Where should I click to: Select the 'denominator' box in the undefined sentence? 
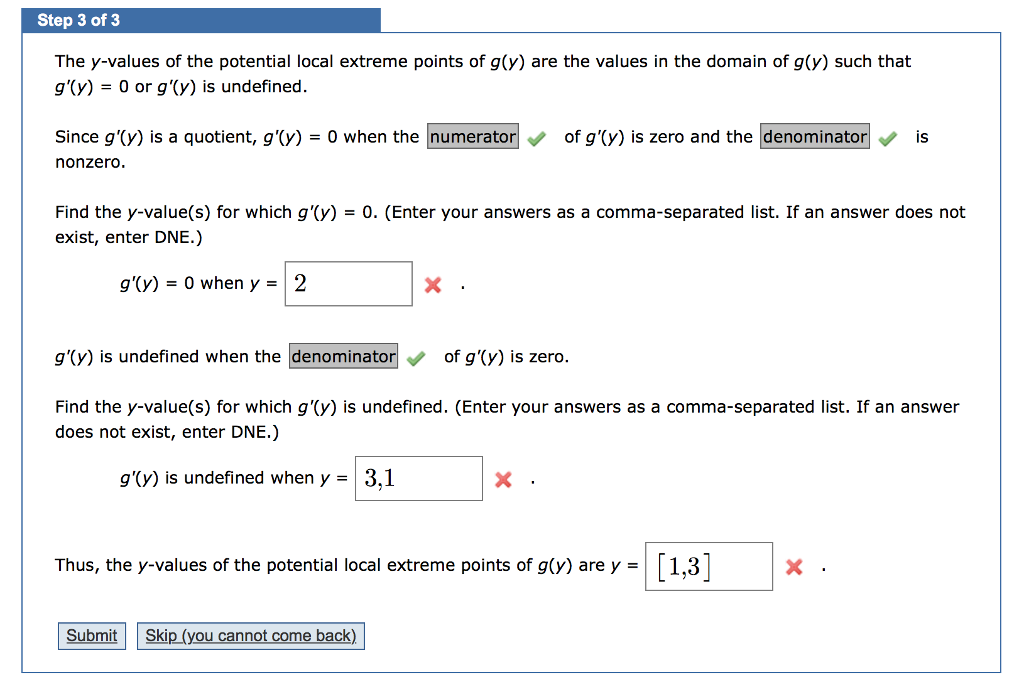pos(344,356)
